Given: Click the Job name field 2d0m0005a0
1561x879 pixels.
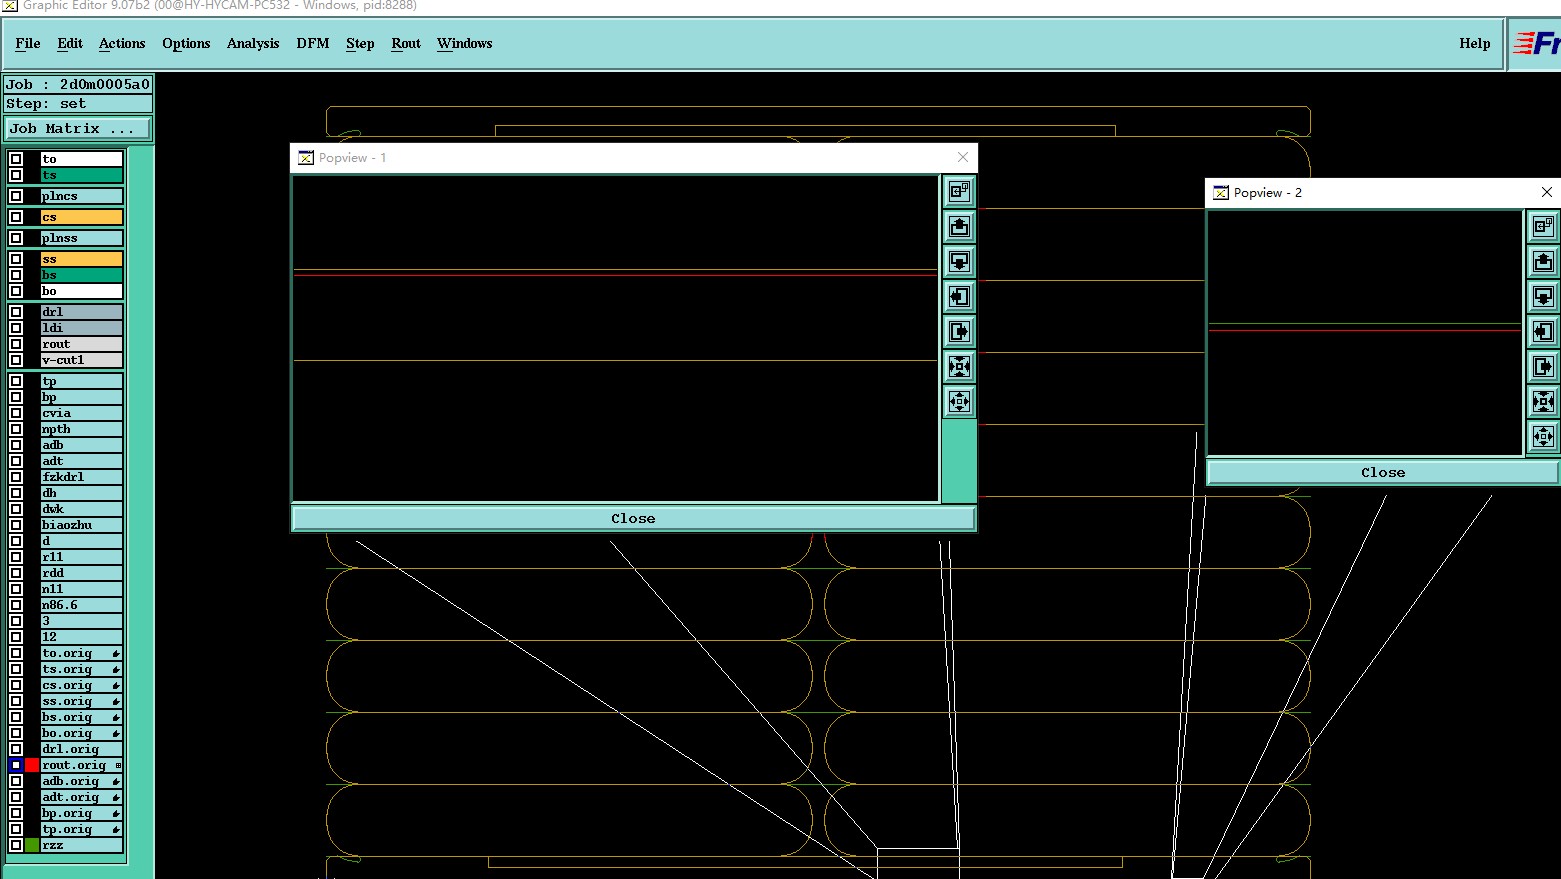Looking at the screenshot, I should 78,85.
